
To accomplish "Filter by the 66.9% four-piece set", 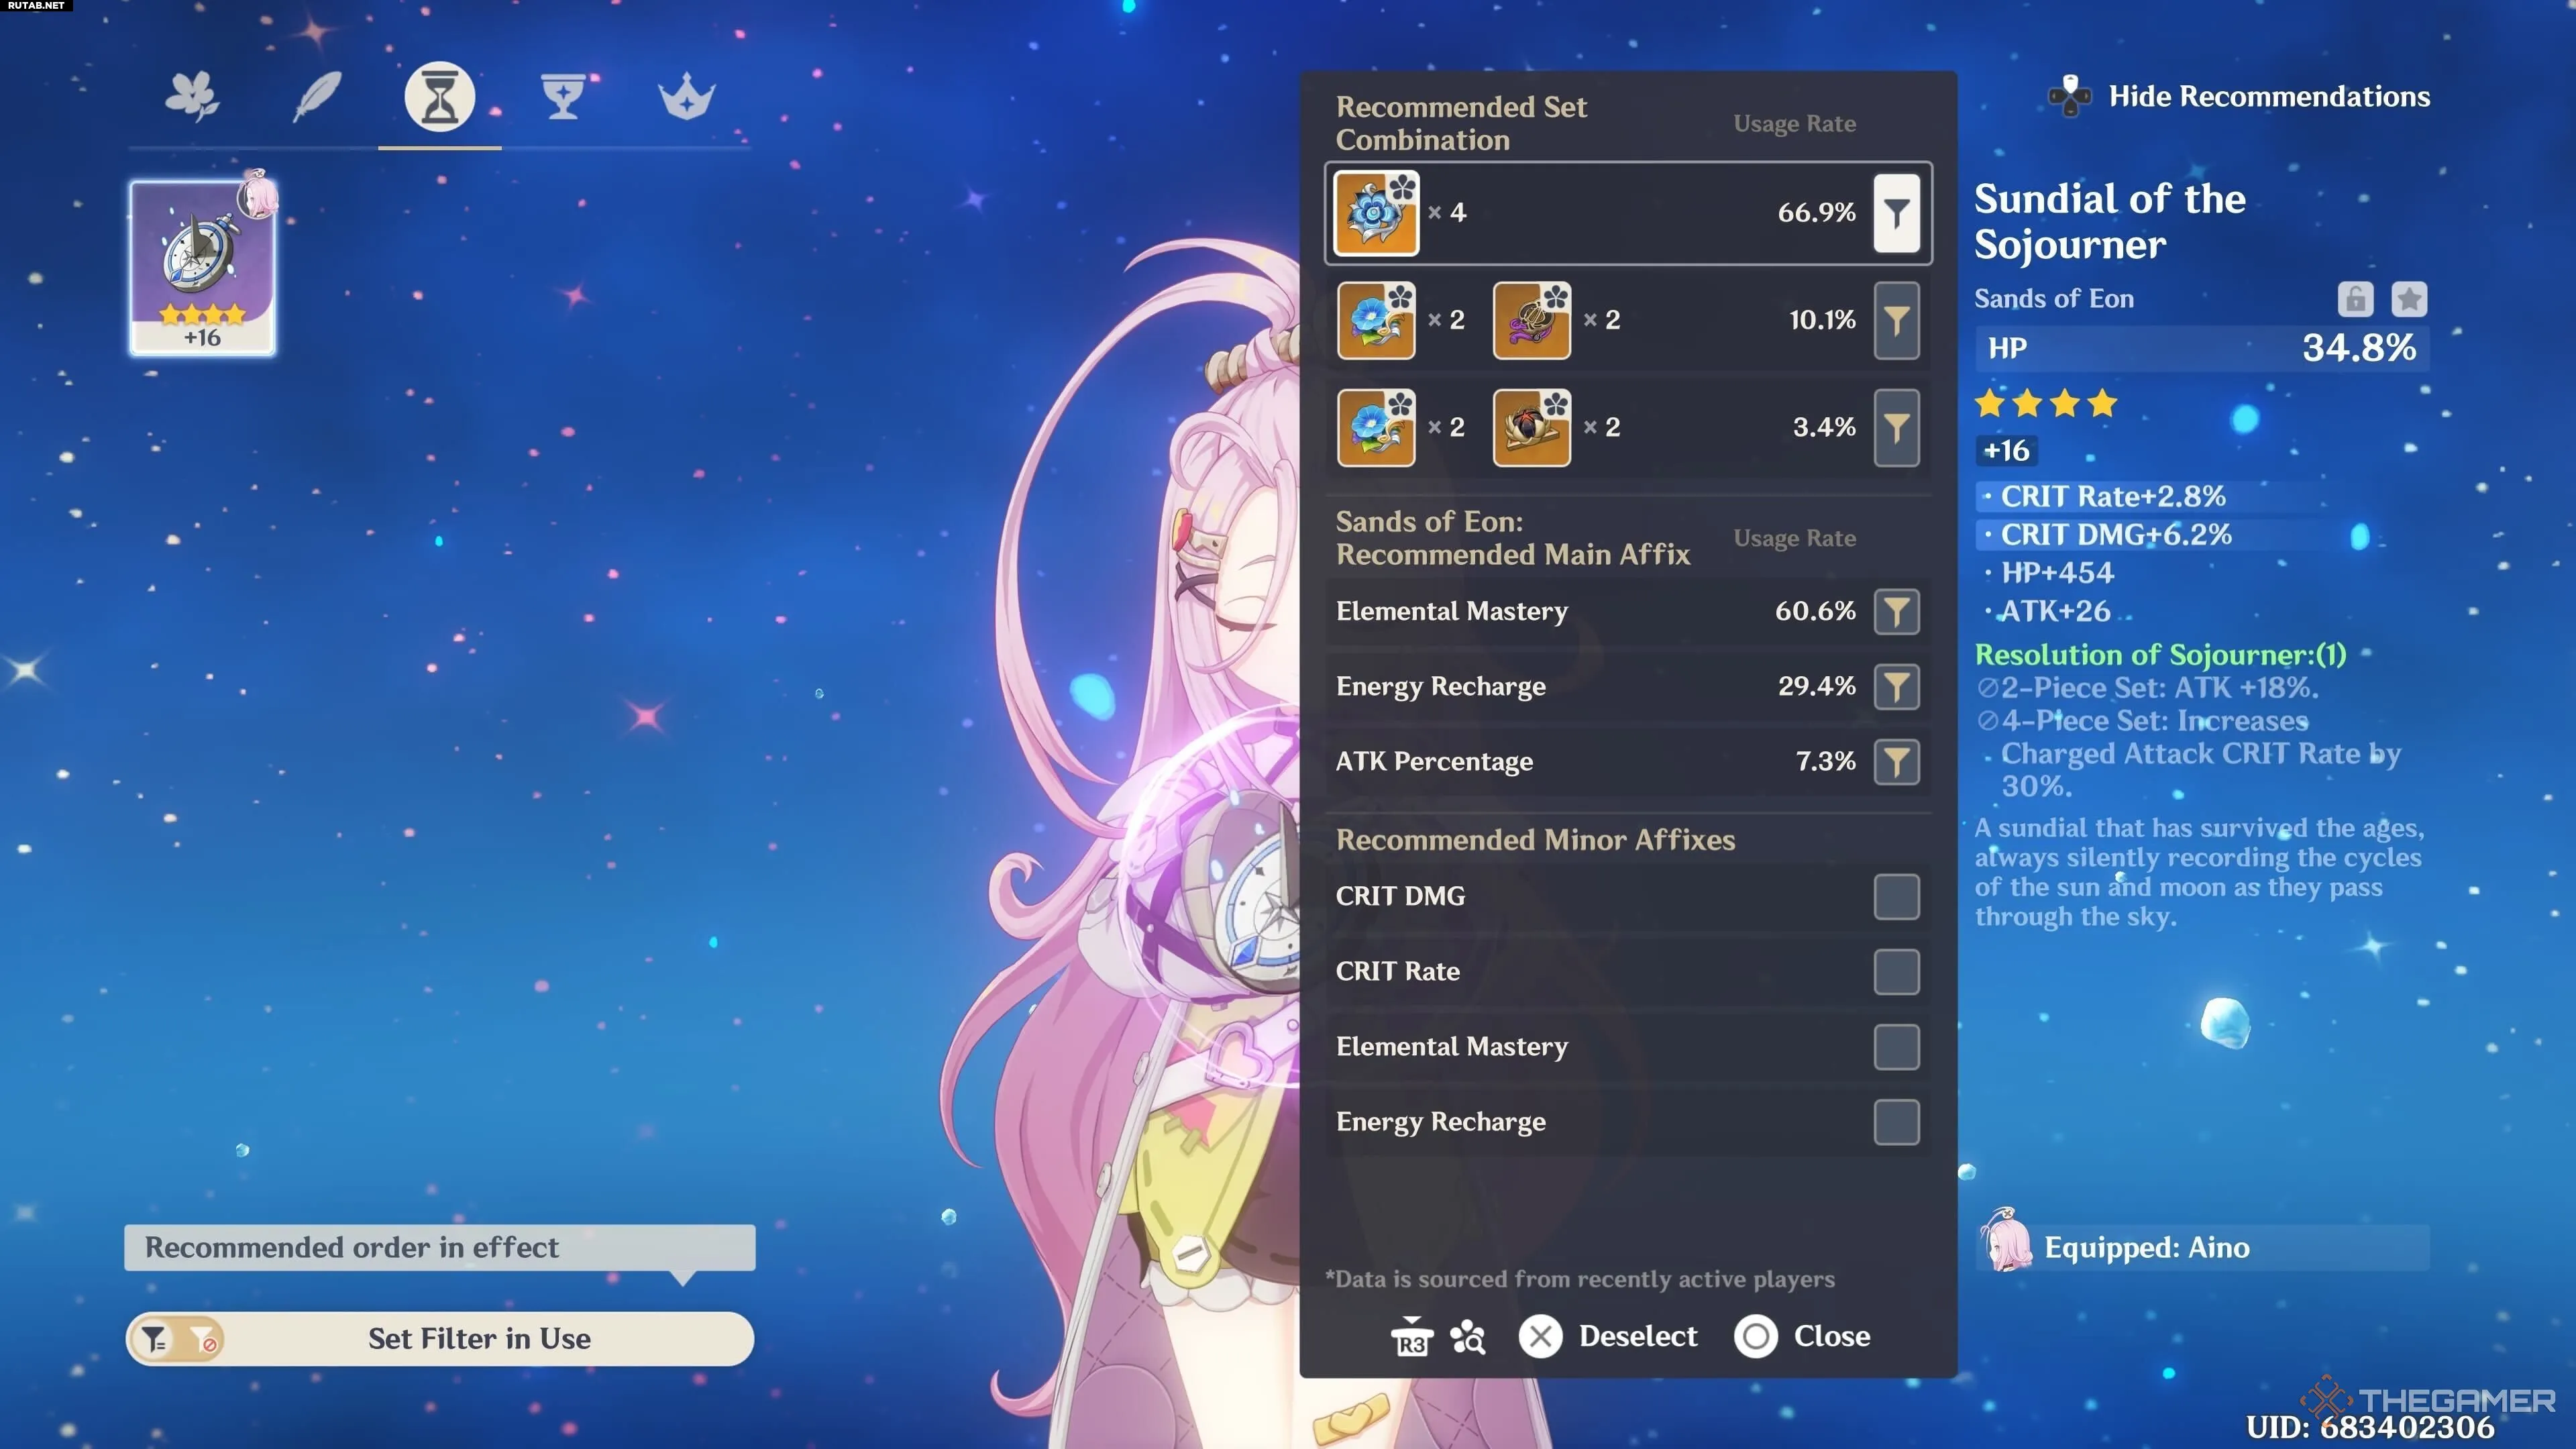I will pos(1896,213).
